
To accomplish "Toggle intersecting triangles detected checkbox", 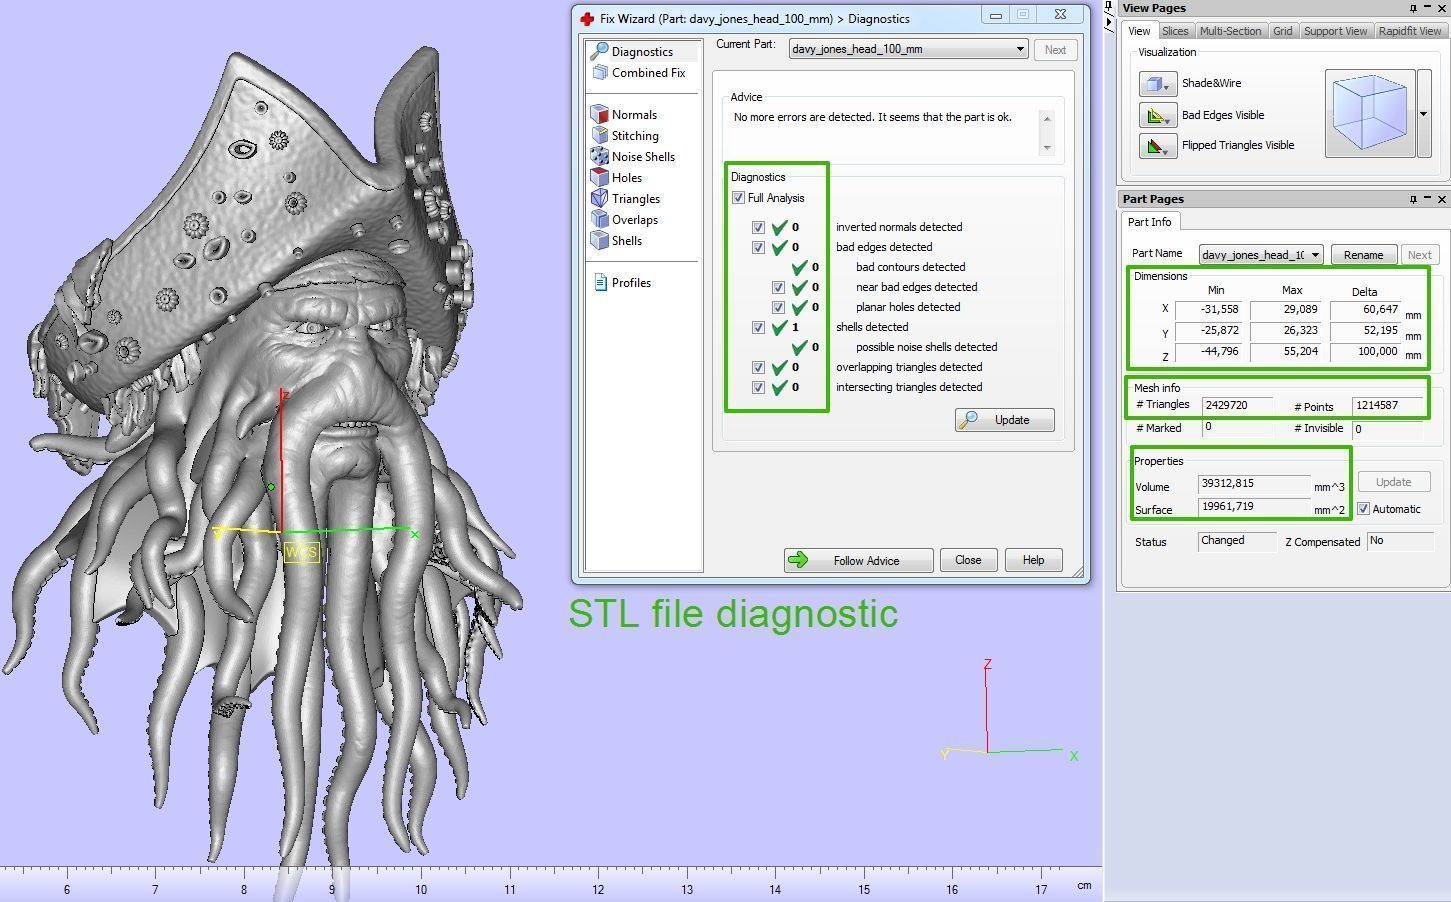I will tap(758, 387).
